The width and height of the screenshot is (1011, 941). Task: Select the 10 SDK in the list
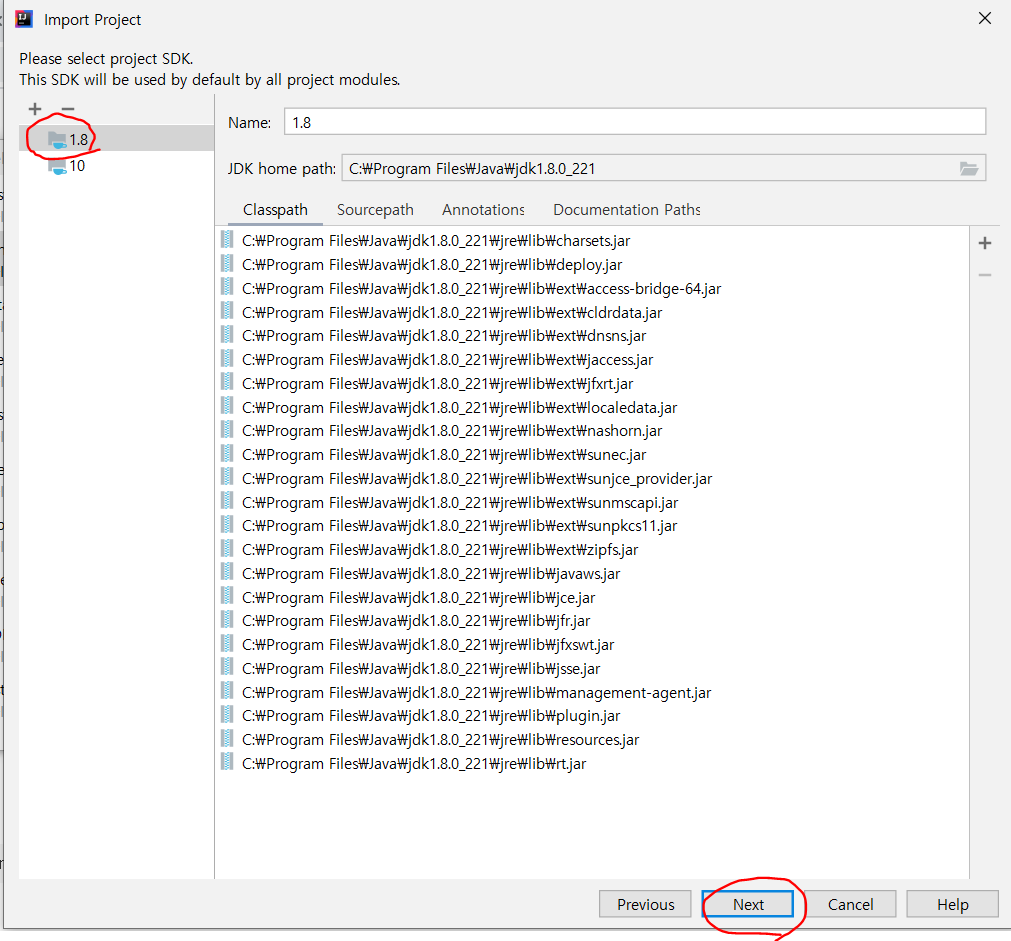click(x=116, y=166)
